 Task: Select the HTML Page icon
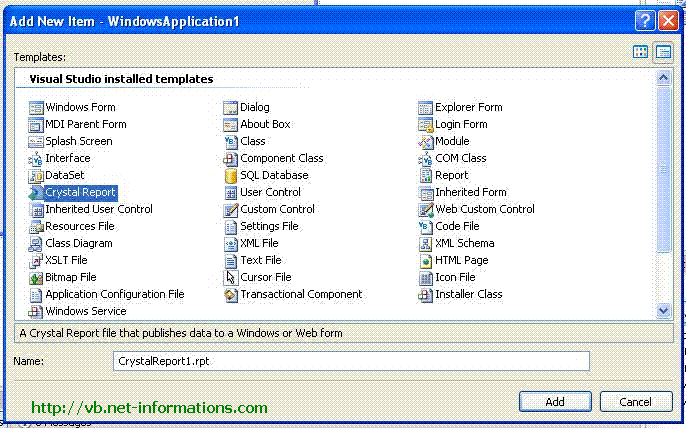pos(425,261)
